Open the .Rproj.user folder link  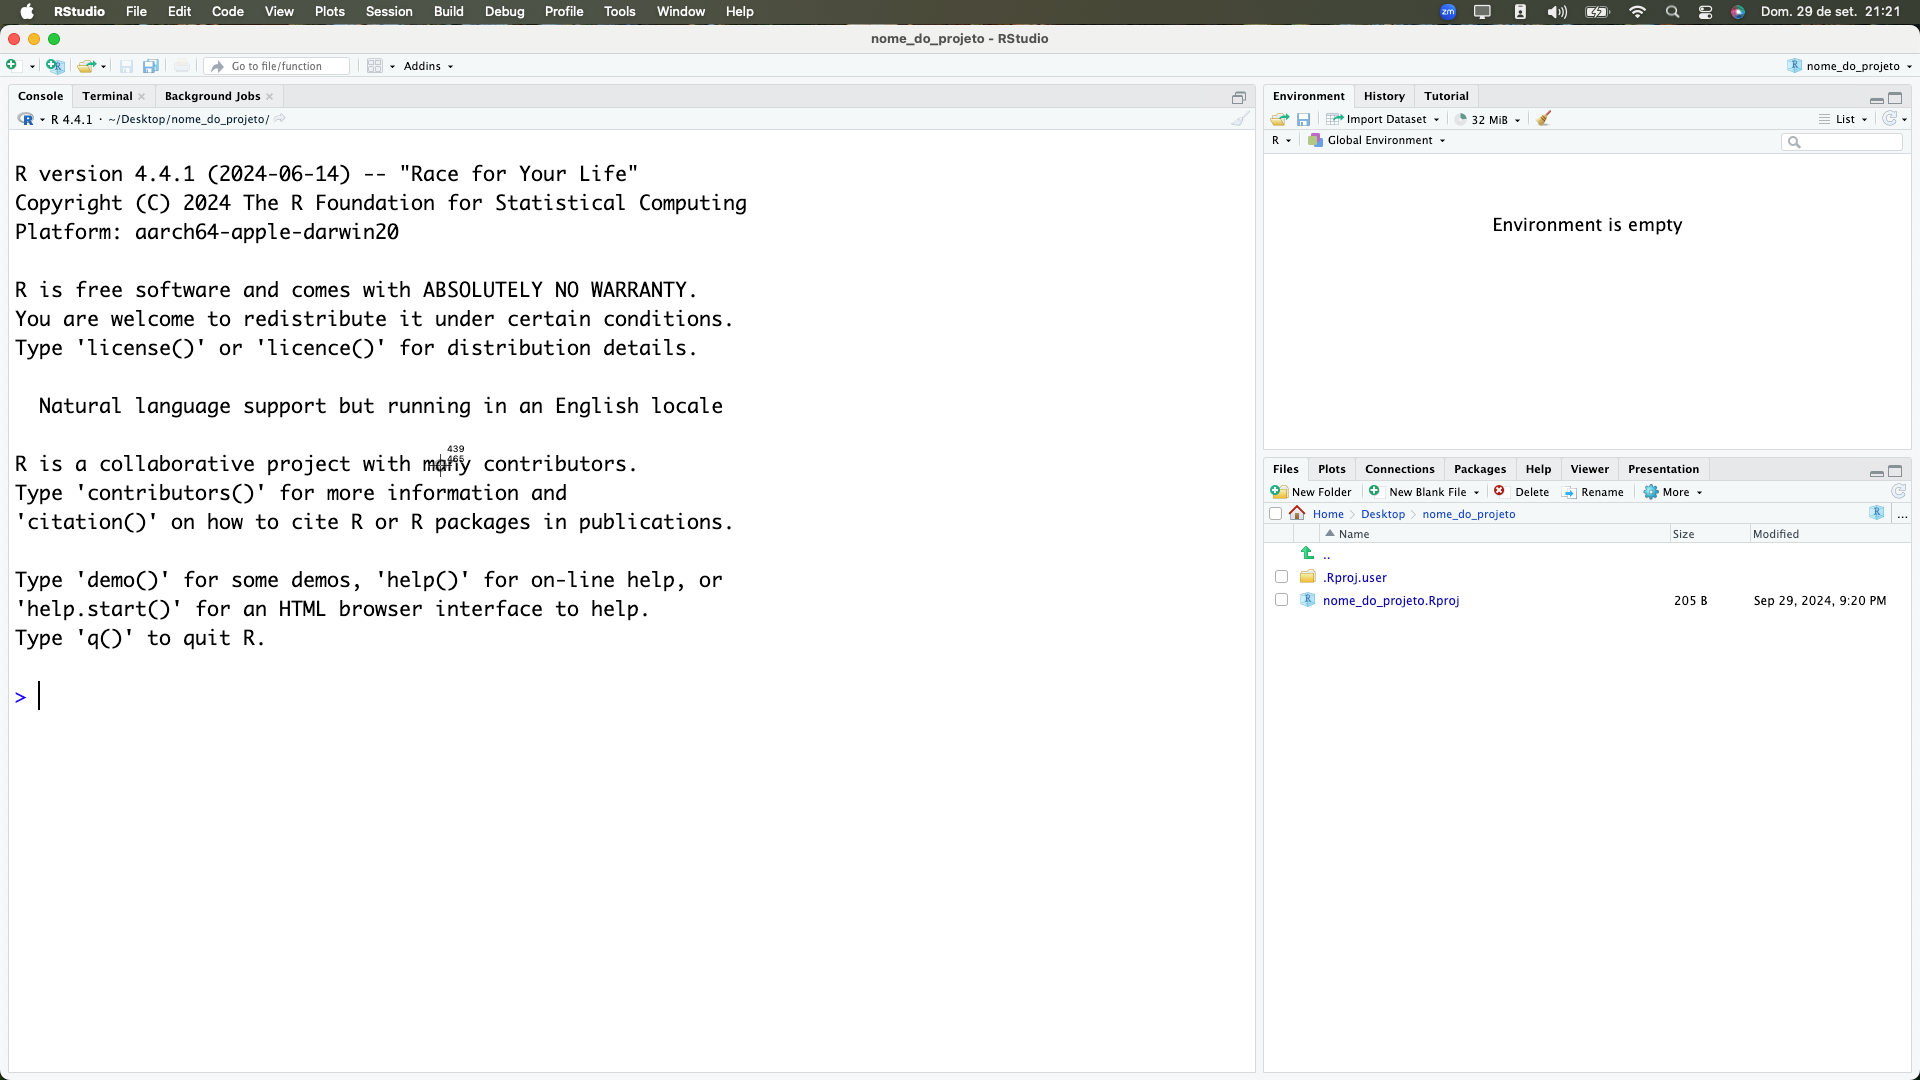coord(1354,578)
